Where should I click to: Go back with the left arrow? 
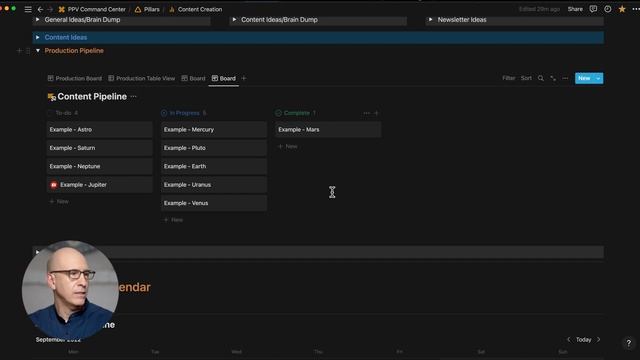point(40,9)
